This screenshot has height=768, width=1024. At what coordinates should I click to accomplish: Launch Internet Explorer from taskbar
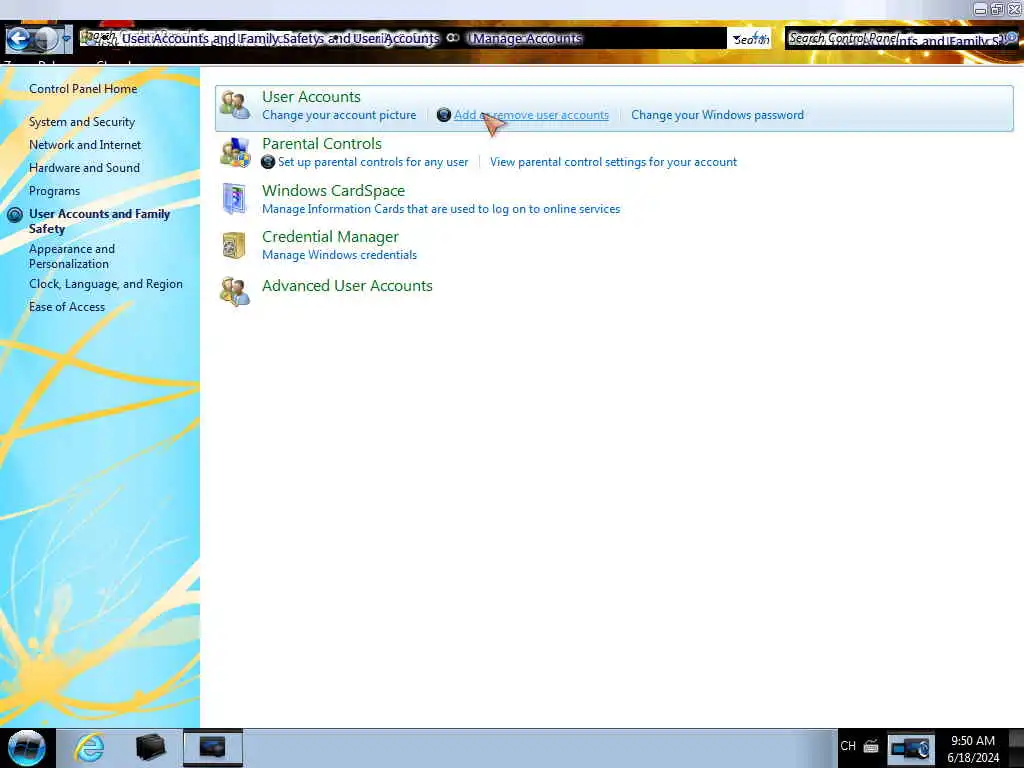tap(89, 748)
